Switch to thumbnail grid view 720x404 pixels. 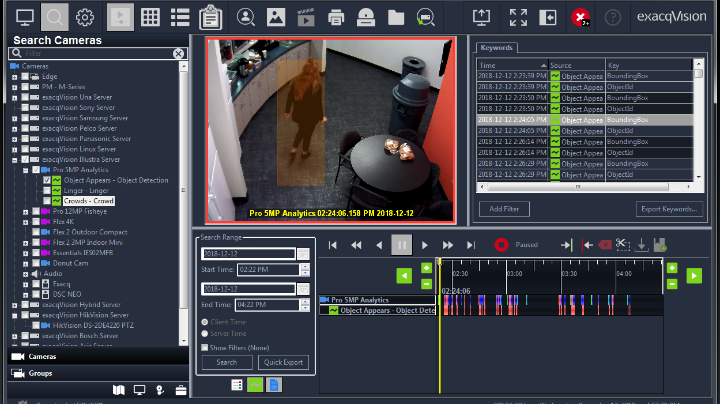pyautogui.click(x=150, y=17)
